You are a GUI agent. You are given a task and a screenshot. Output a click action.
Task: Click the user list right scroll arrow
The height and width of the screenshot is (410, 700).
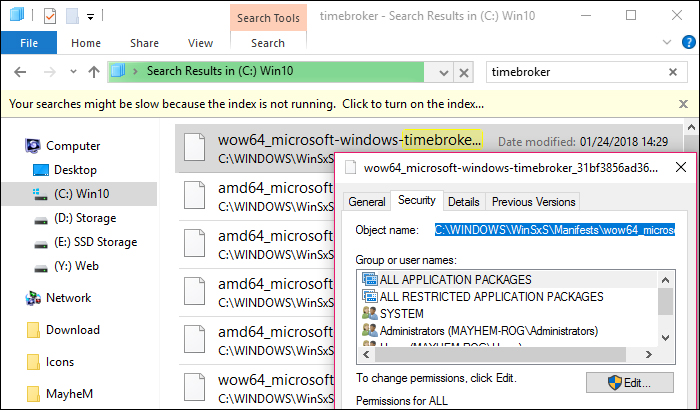[x=649, y=354]
